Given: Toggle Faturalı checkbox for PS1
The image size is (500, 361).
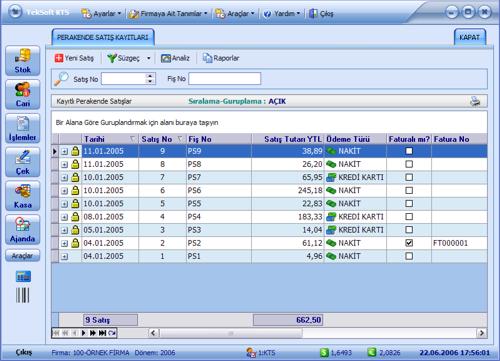Looking at the screenshot, I should coord(409,256).
